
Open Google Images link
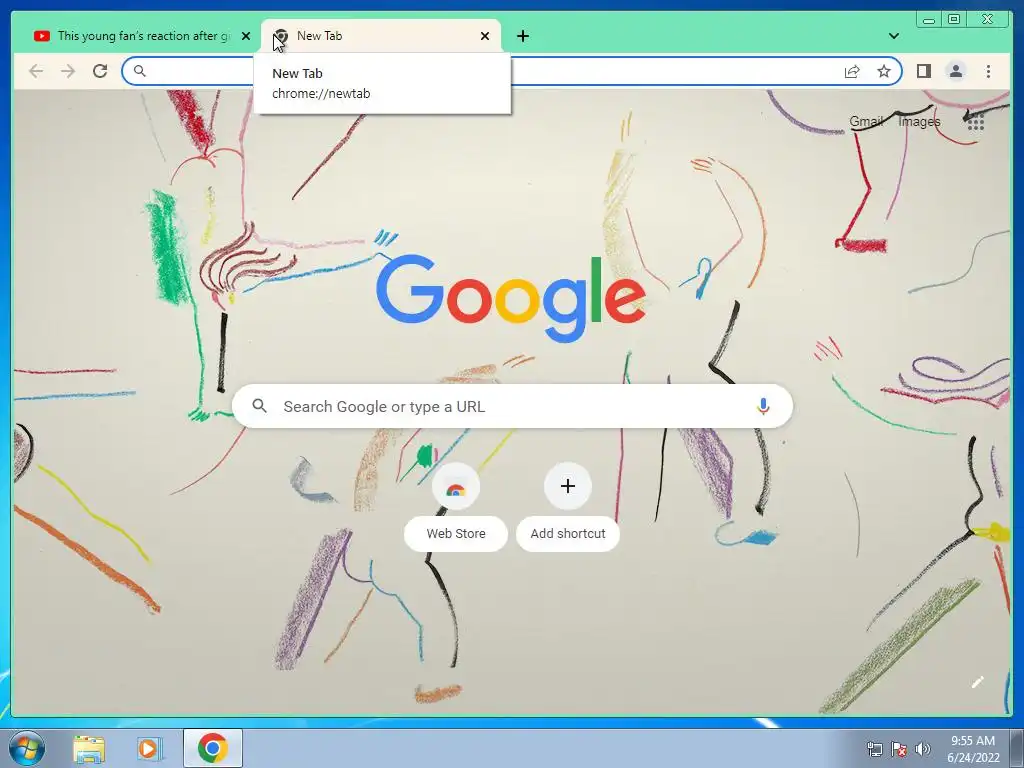pos(919,121)
